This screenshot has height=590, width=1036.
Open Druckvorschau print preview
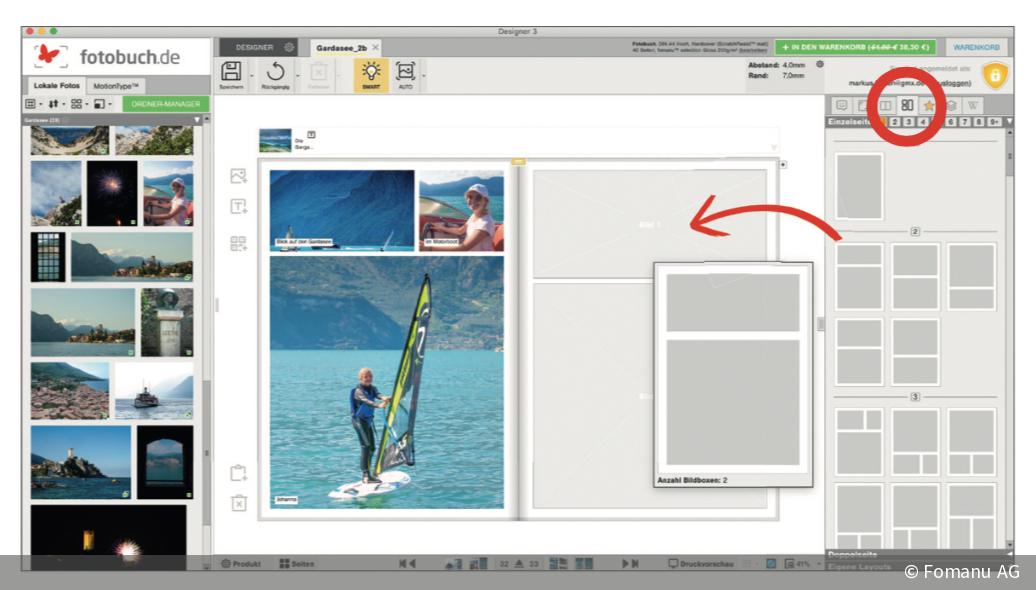700,564
